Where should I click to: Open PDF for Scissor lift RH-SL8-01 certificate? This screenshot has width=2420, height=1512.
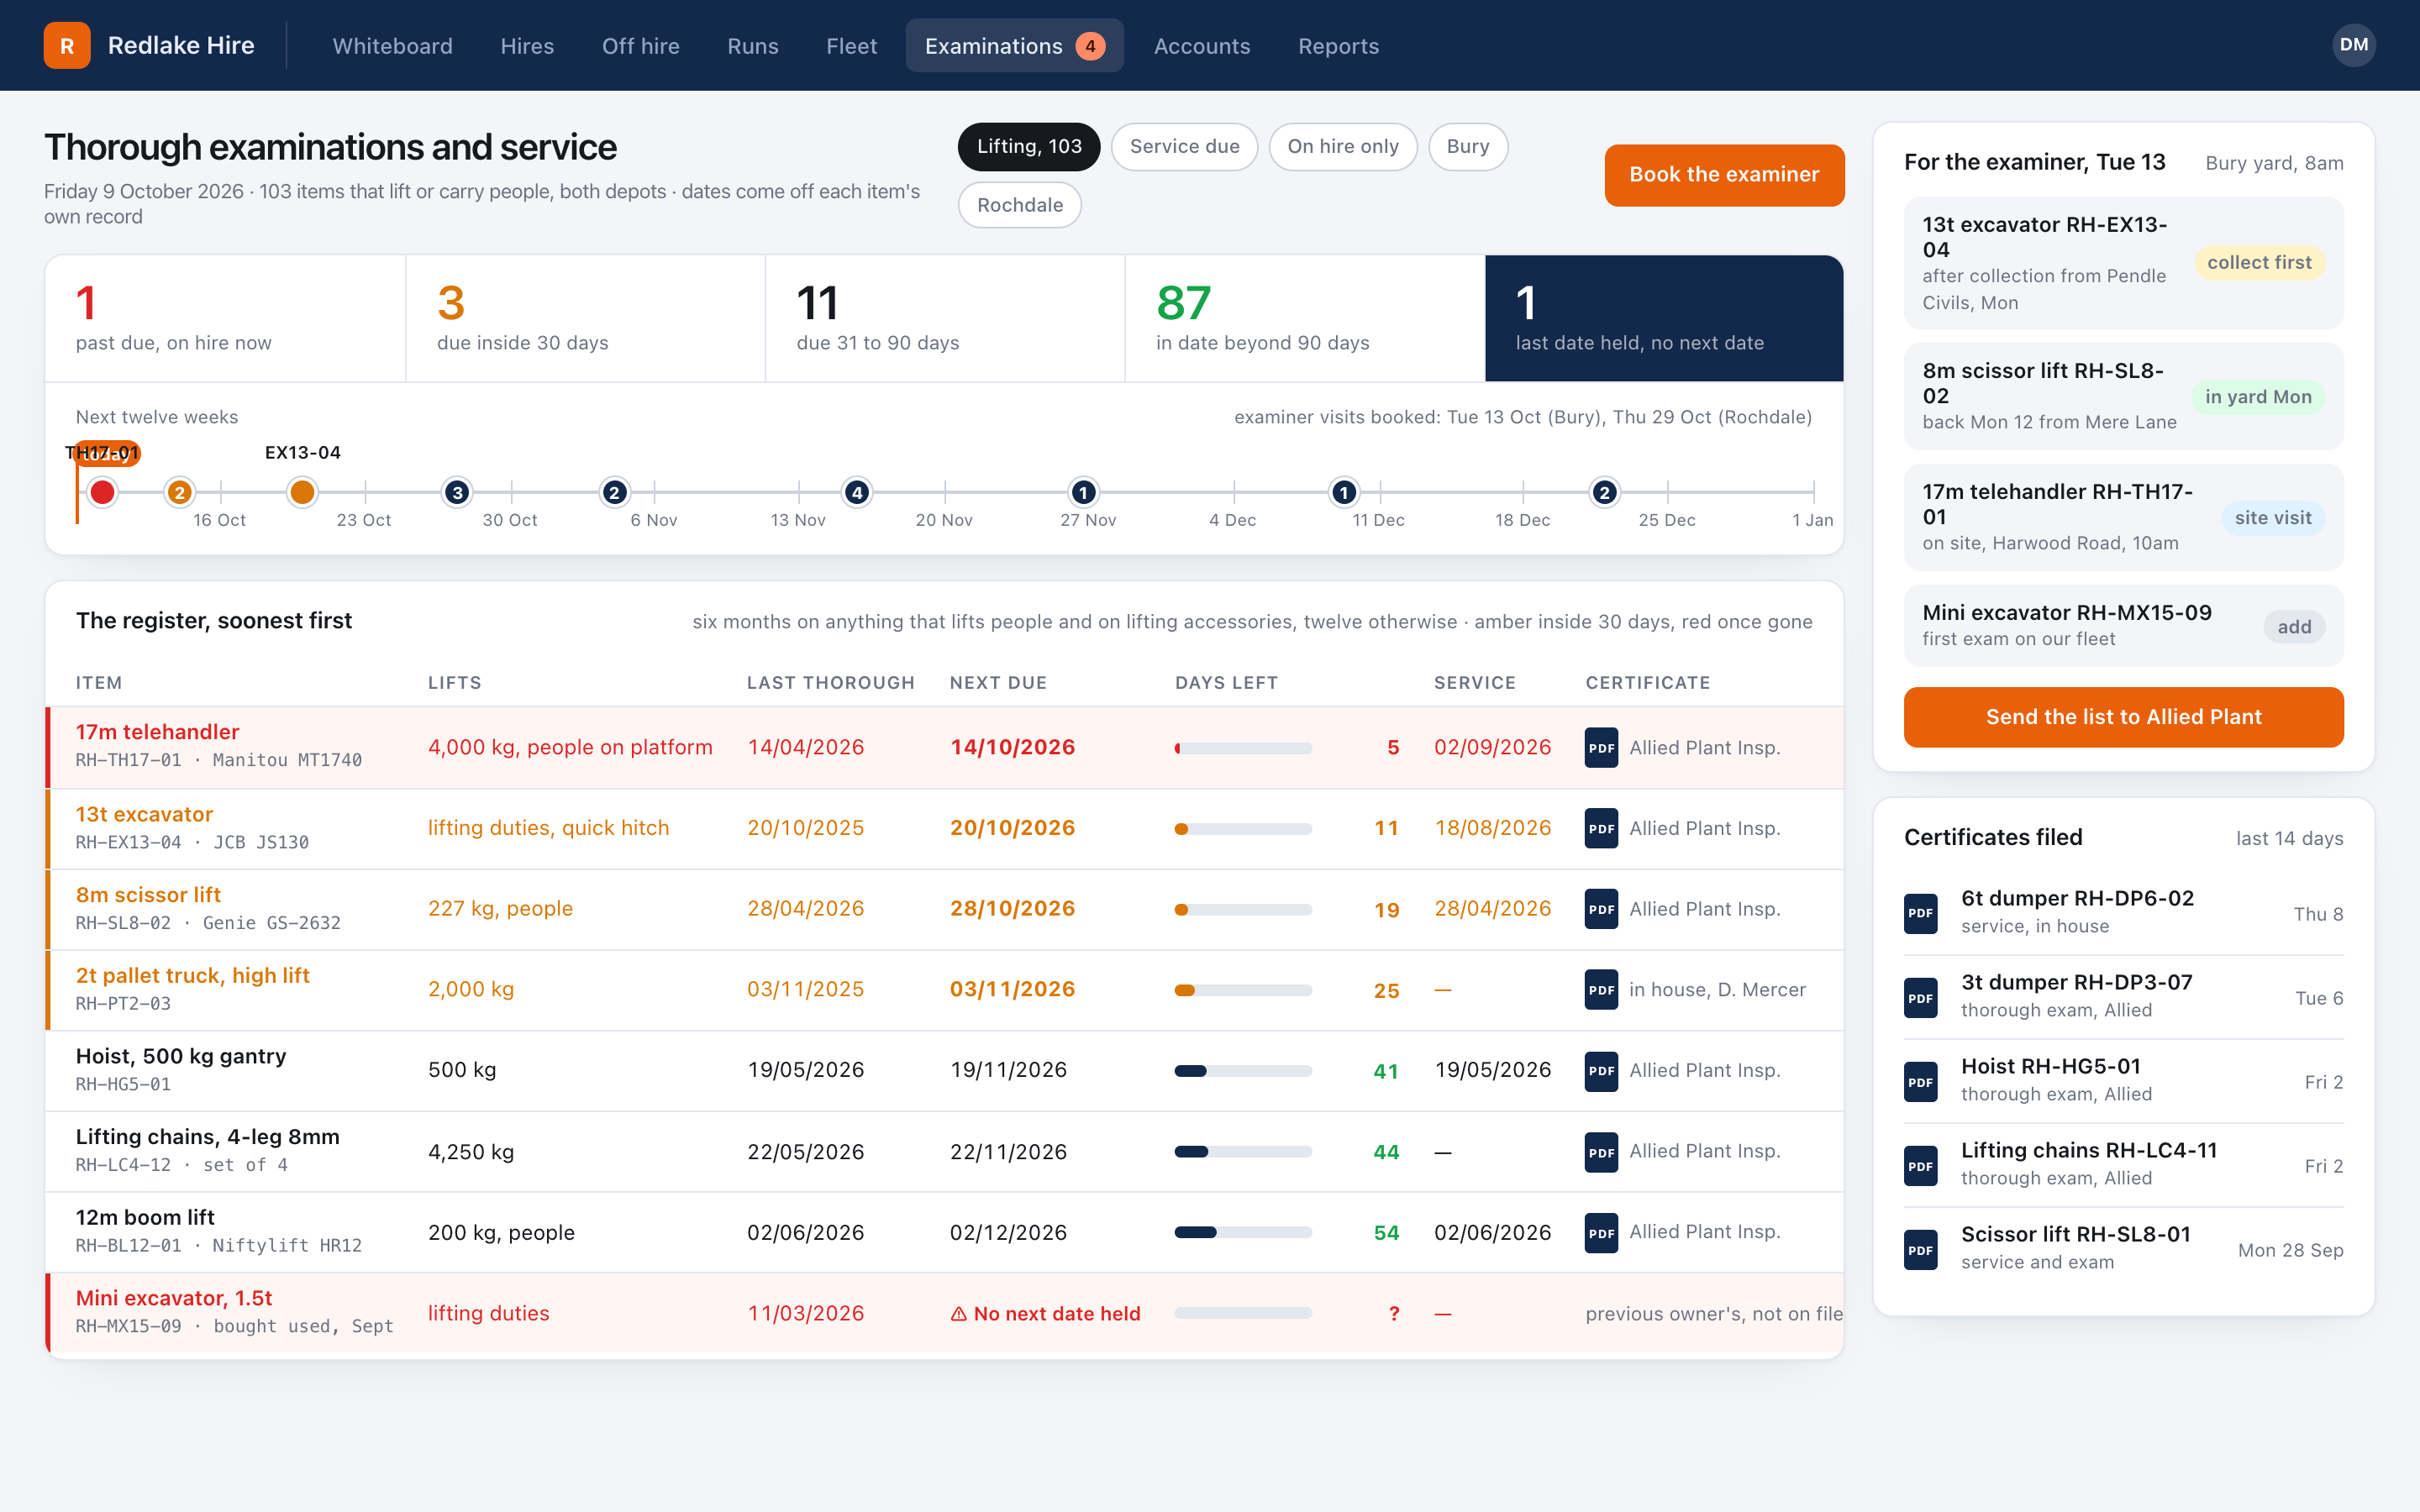[x=1920, y=1250]
